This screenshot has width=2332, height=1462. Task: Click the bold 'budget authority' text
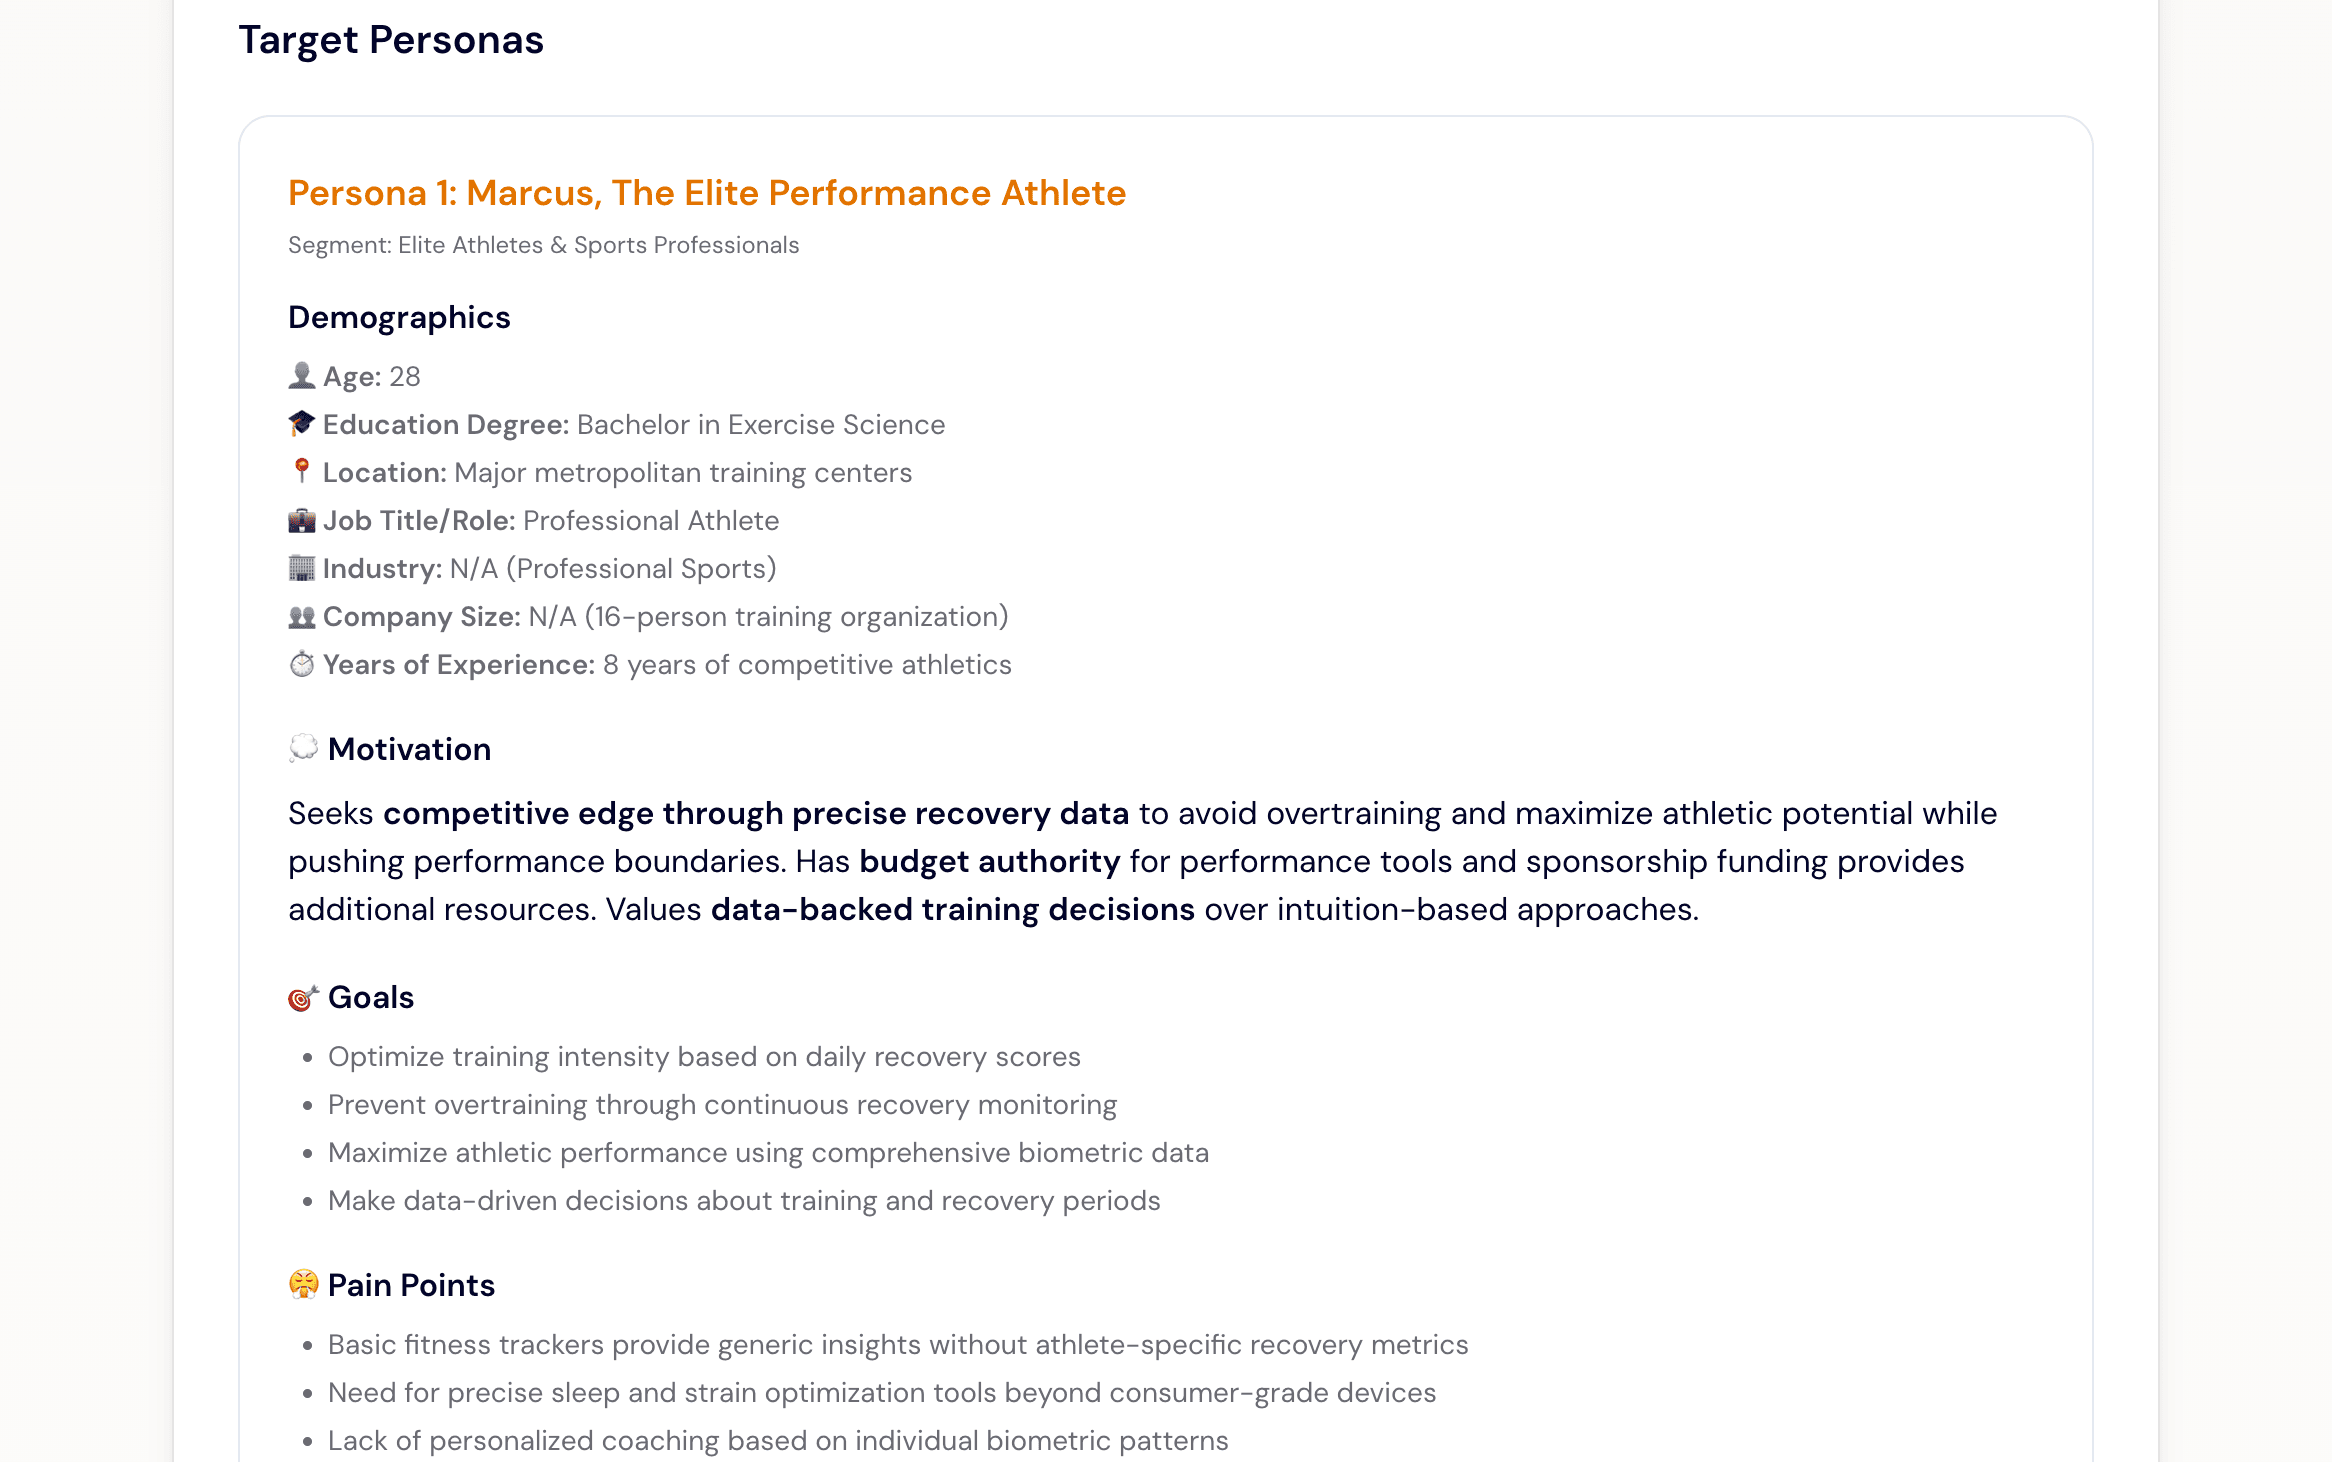tap(989, 861)
